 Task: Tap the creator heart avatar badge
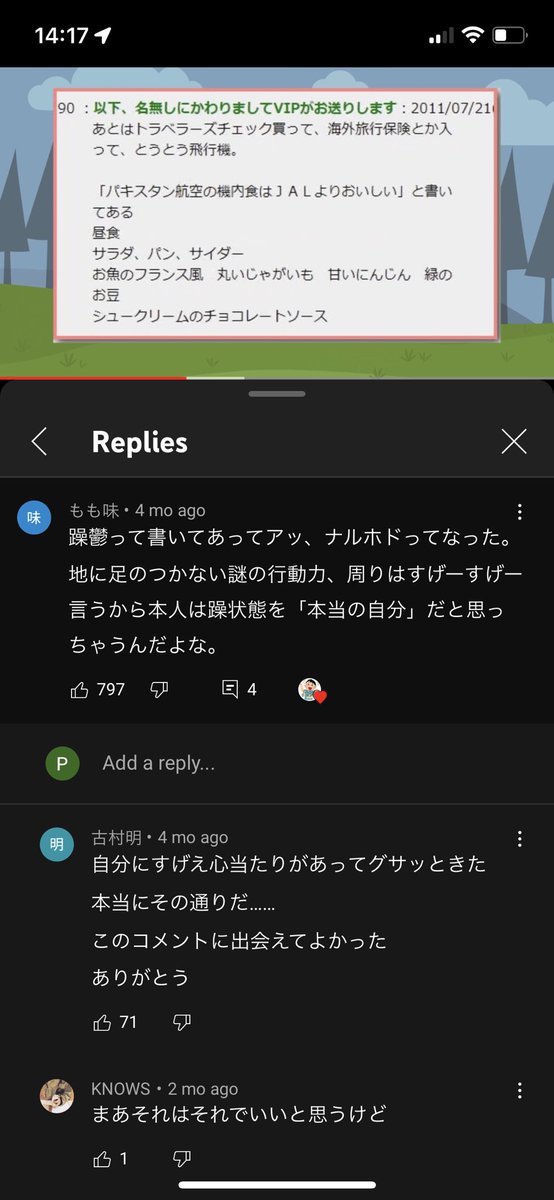(313, 690)
